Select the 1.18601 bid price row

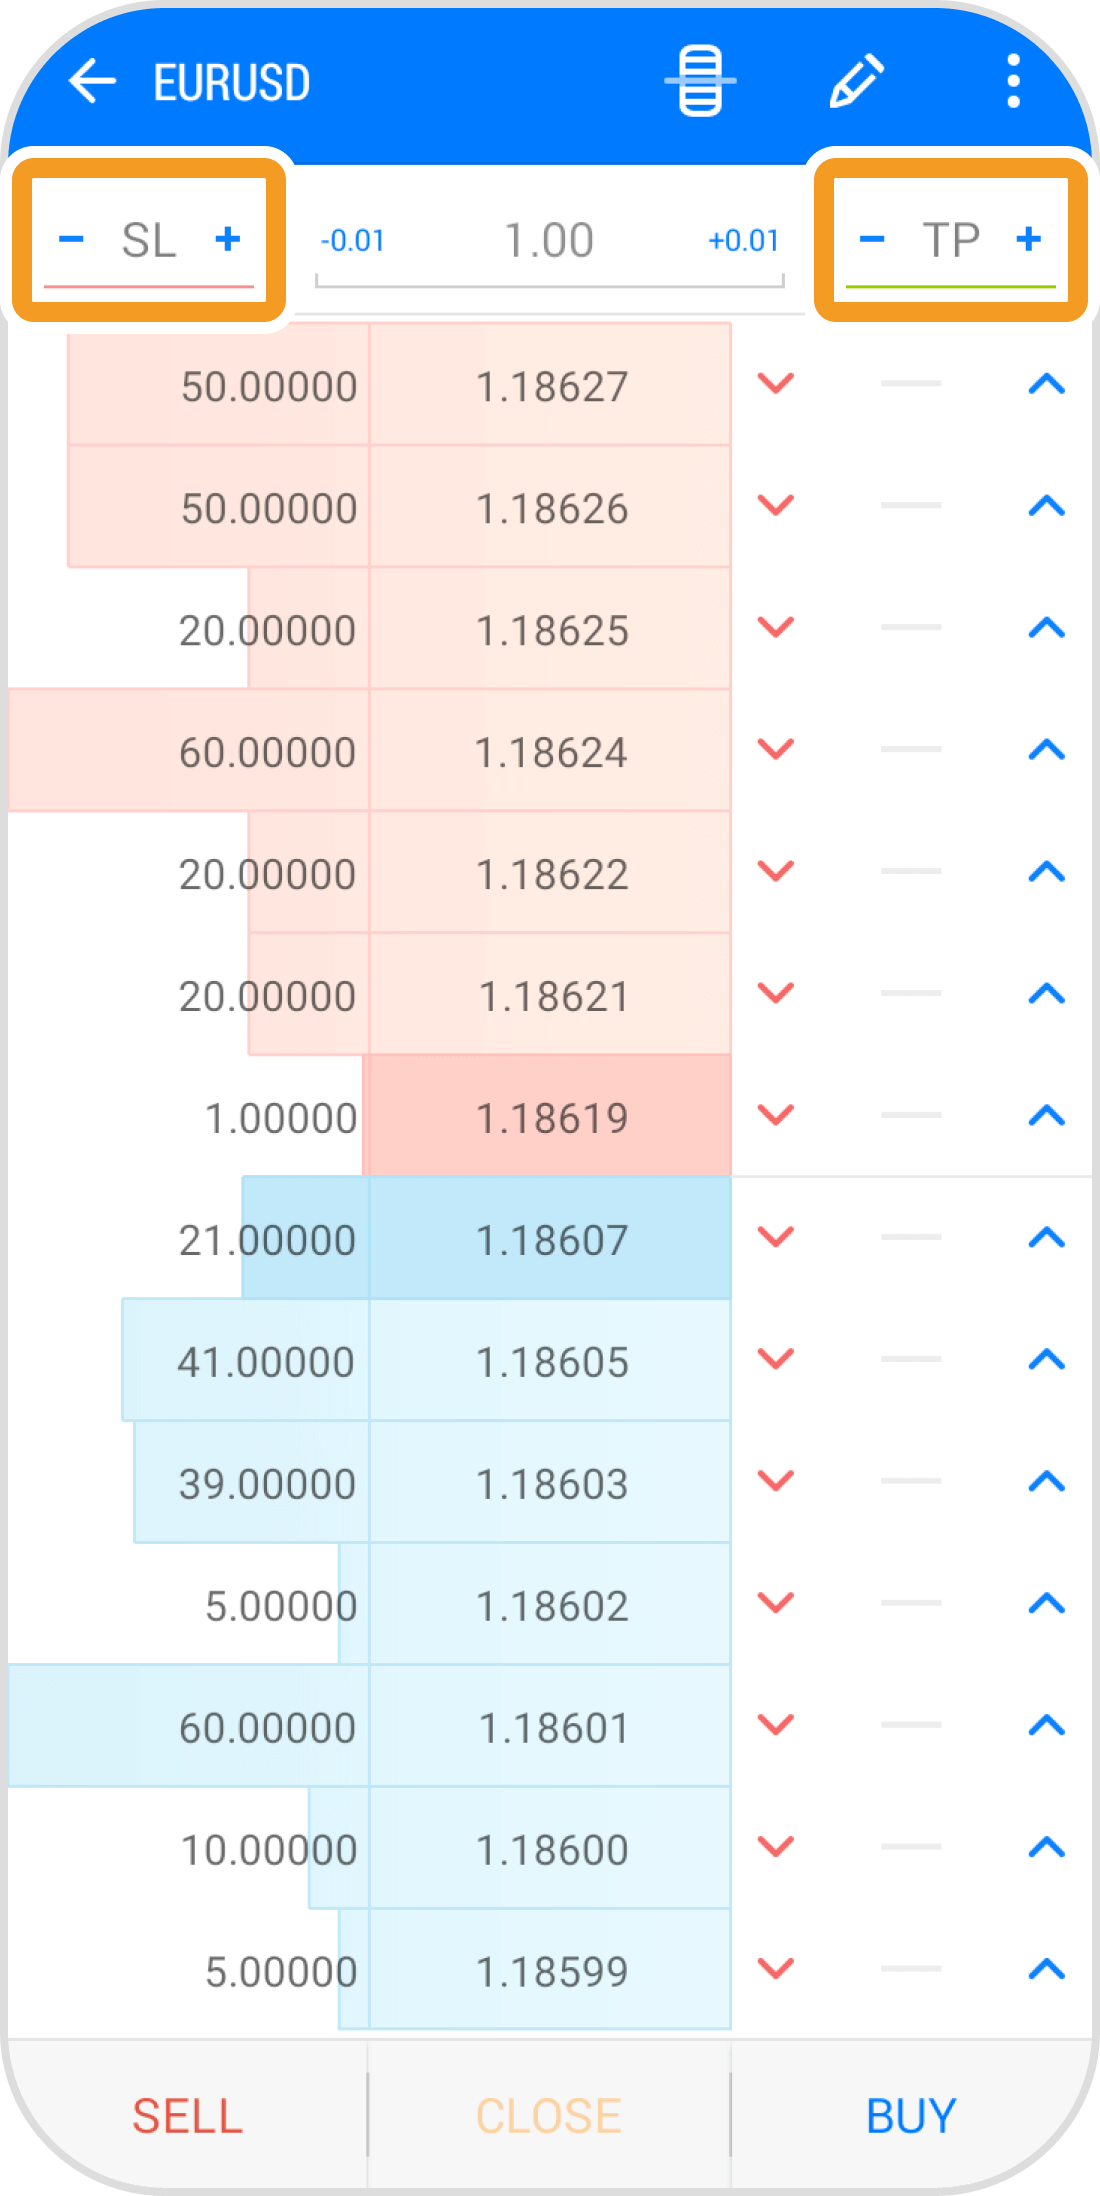[x=551, y=1727]
